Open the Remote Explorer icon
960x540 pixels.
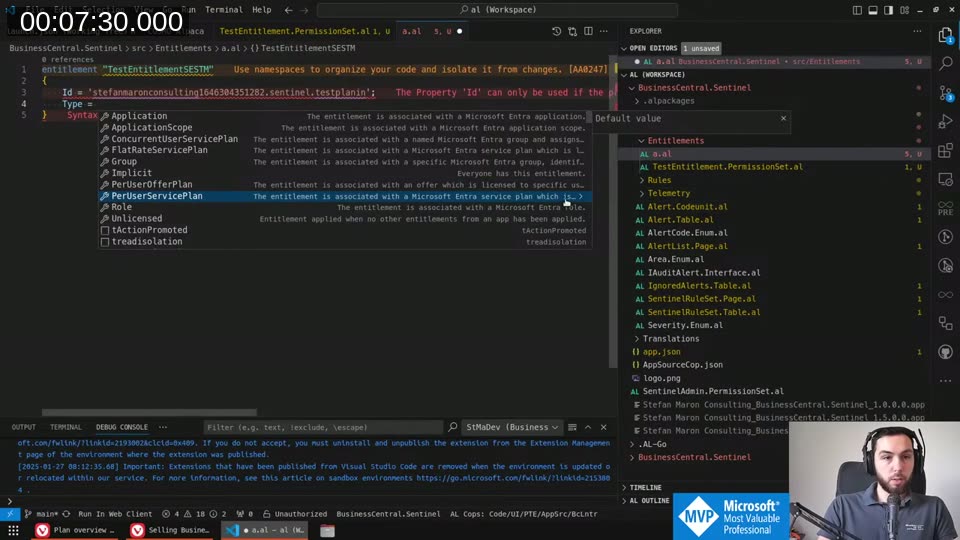tap(945, 179)
